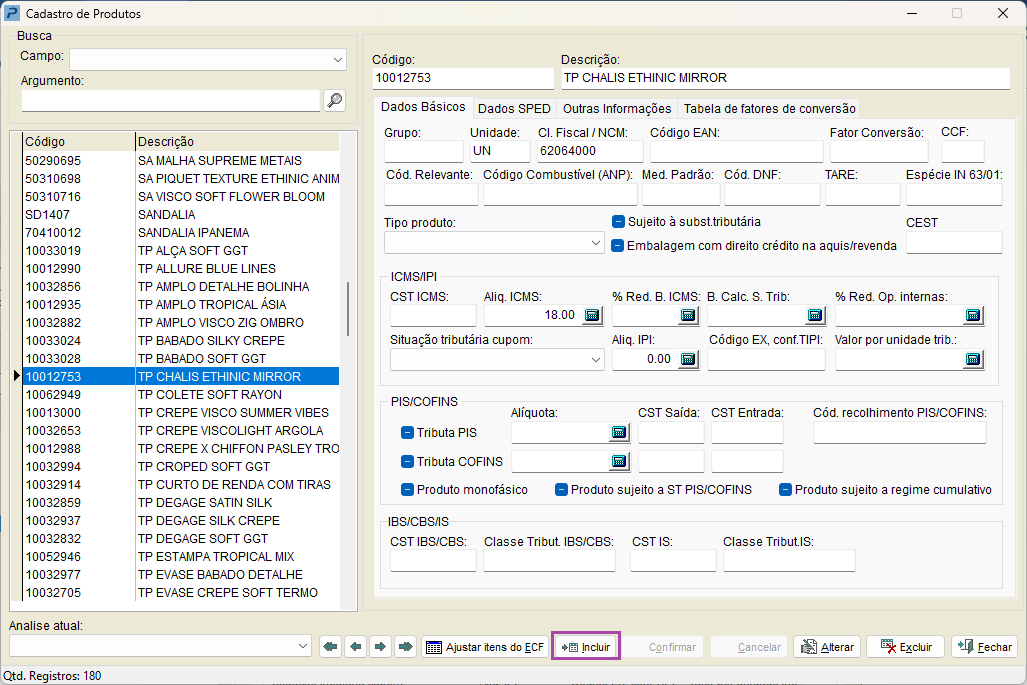Check Produto monofásico option
1027x685 pixels.
408,490
